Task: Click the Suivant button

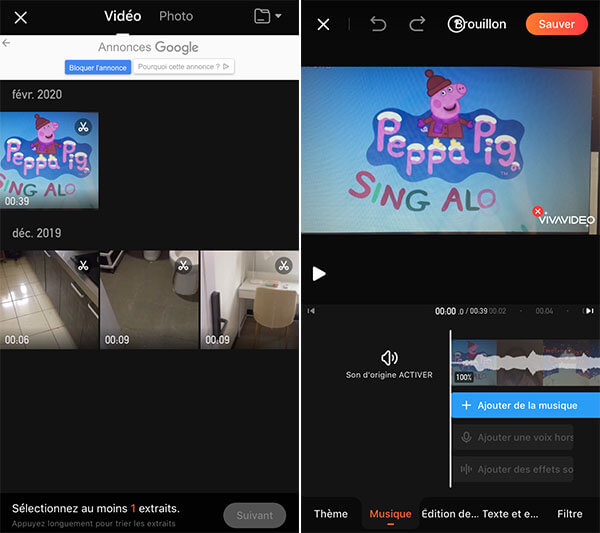Action: 254,515
